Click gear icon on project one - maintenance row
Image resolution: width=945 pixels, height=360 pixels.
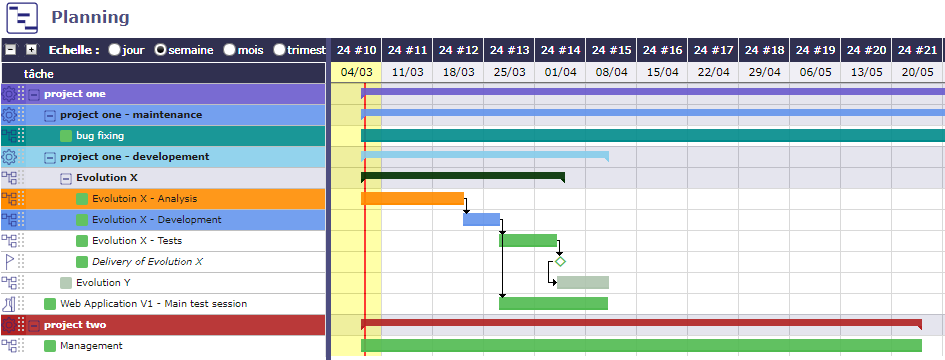click(9, 115)
